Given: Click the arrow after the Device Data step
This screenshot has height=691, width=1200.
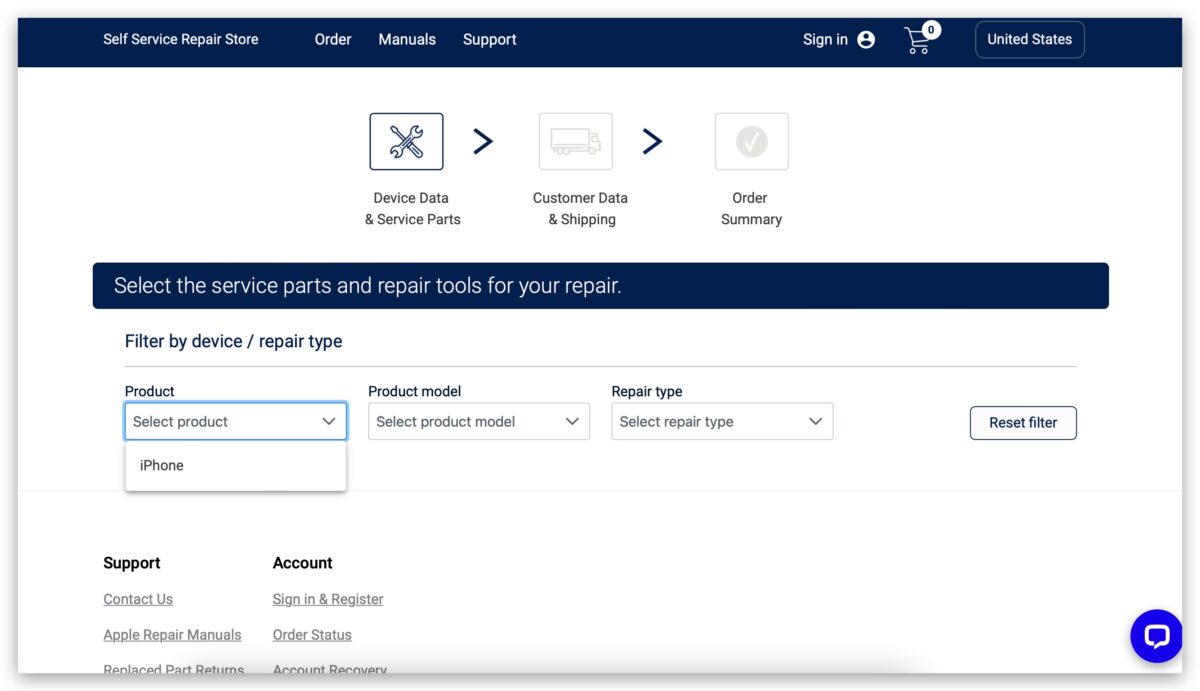Looking at the screenshot, I should pyautogui.click(x=483, y=142).
